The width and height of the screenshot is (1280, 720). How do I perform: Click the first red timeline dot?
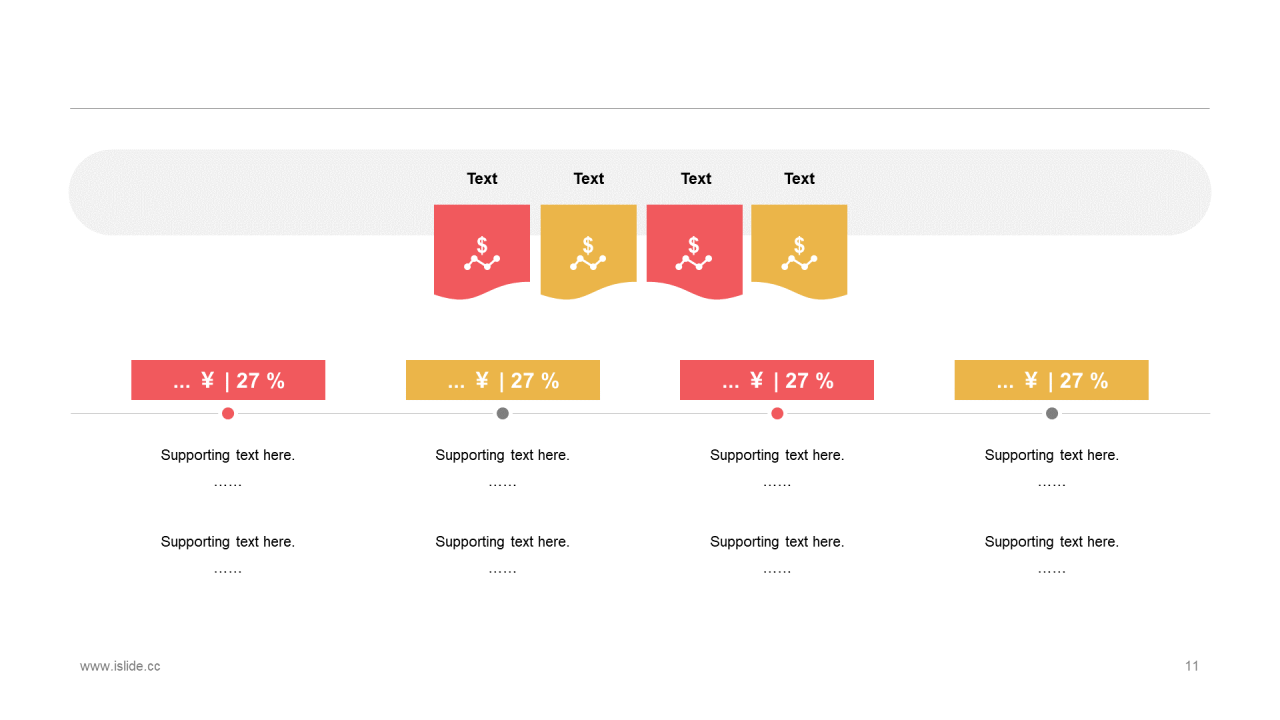228,413
